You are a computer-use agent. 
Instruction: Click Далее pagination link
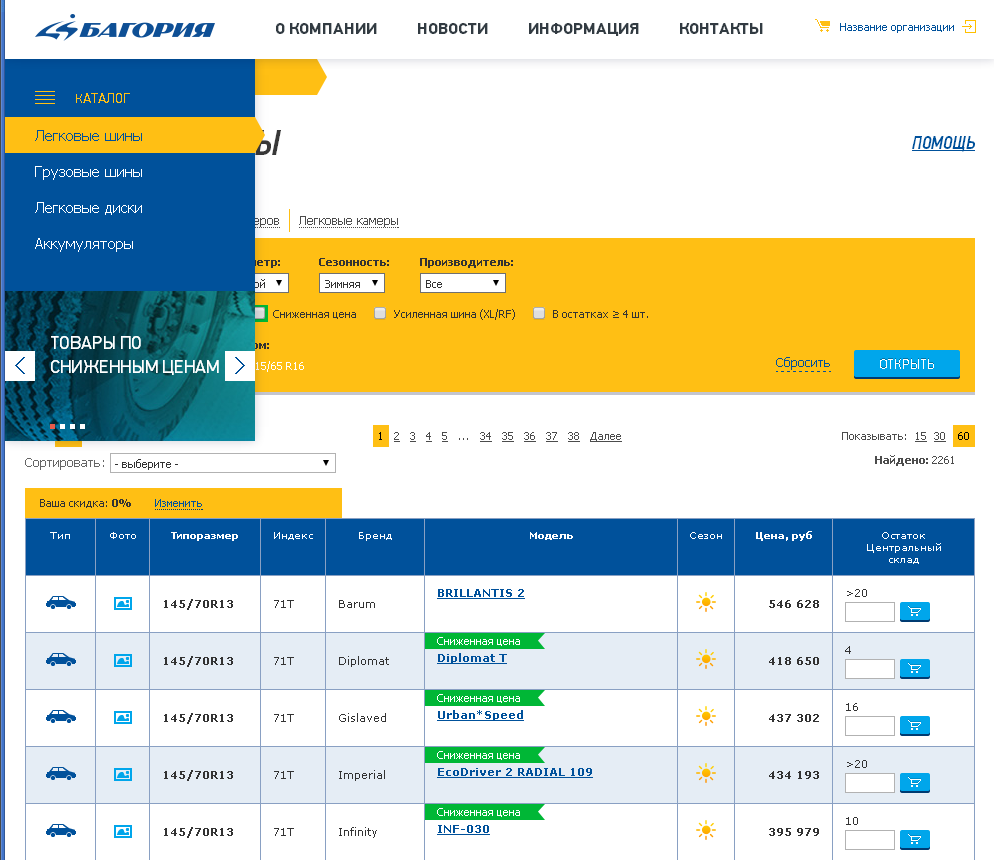[605, 436]
